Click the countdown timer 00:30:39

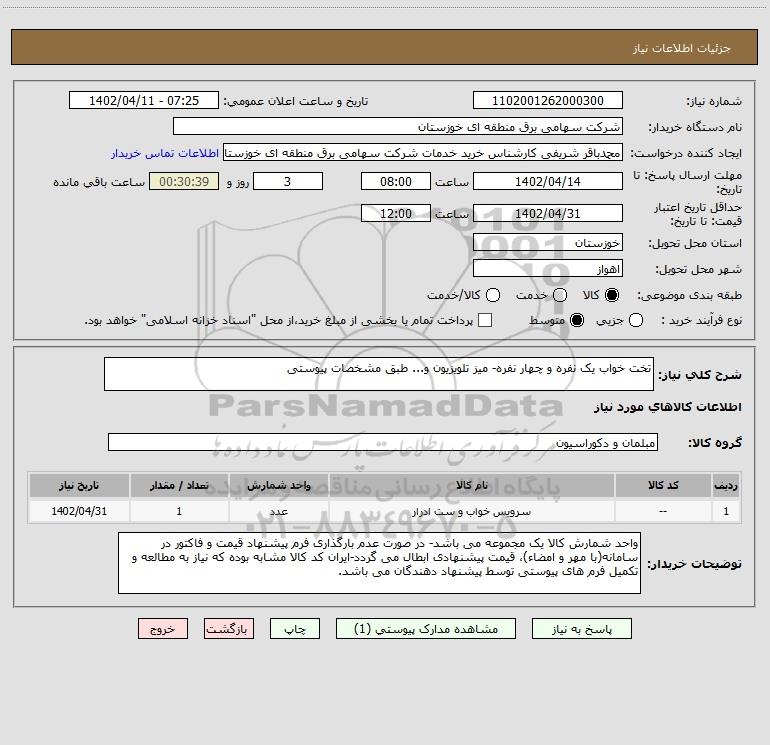coord(184,181)
